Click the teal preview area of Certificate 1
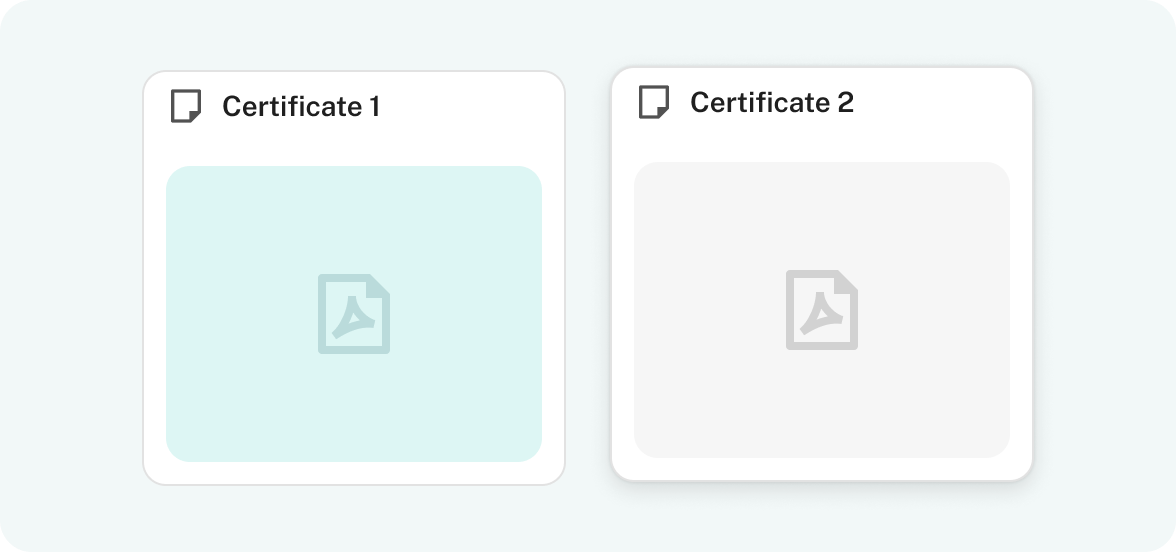The image size is (1176, 552). point(354,314)
